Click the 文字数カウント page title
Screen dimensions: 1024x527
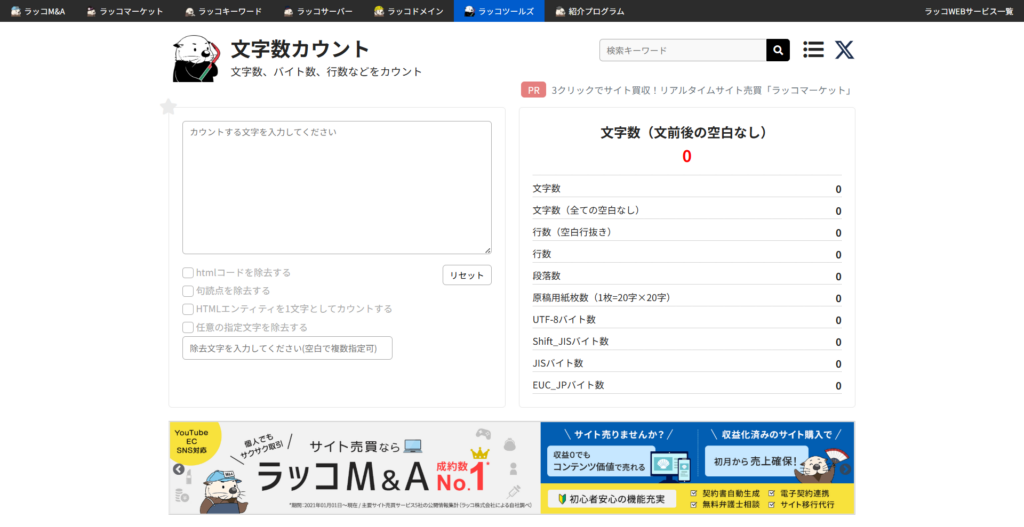pyautogui.click(x=300, y=49)
